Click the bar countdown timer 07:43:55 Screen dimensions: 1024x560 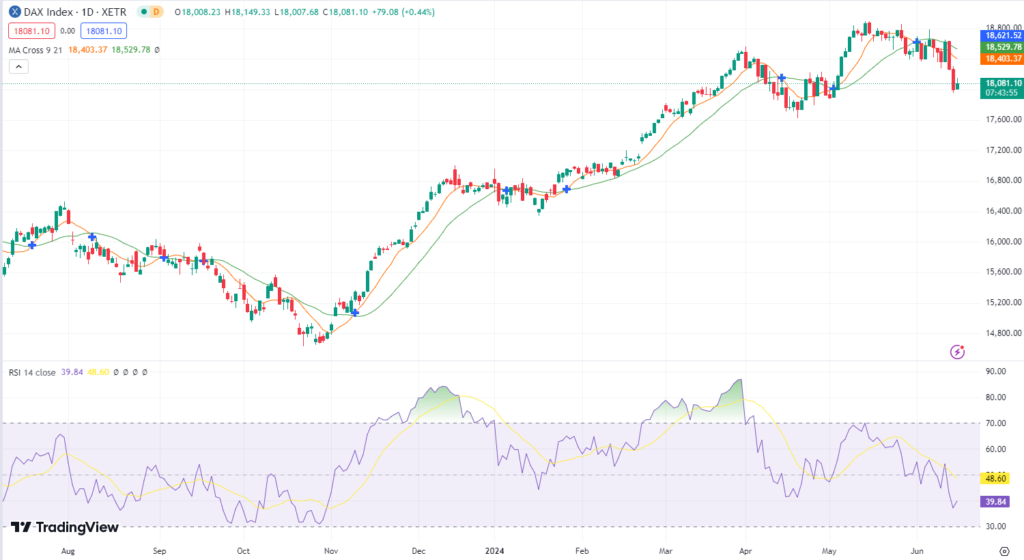click(1002, 93)
